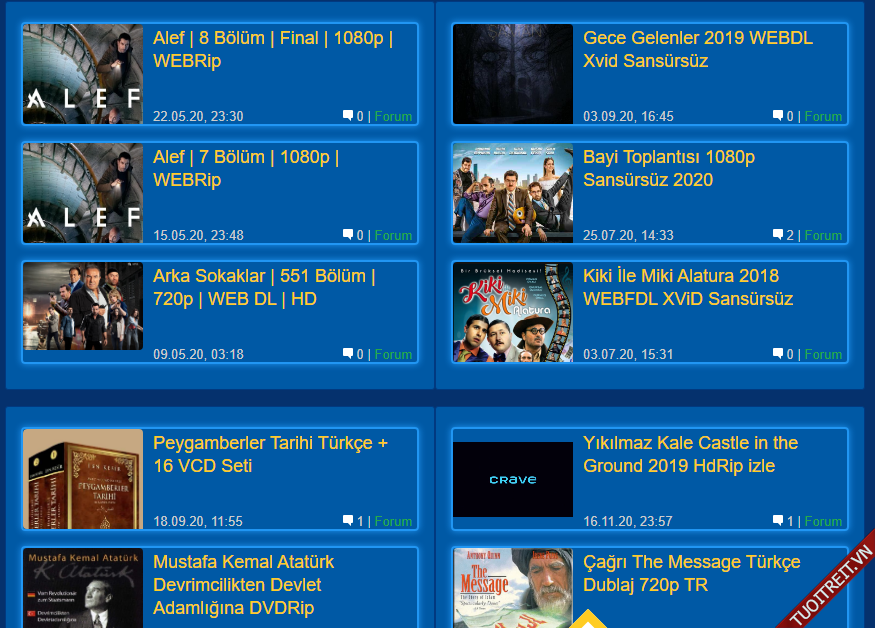The width and height of the screenshot is (875, 628).
Task: Open Gece Gelenler 2019 WEBDL title link
Action: (698, 49)
